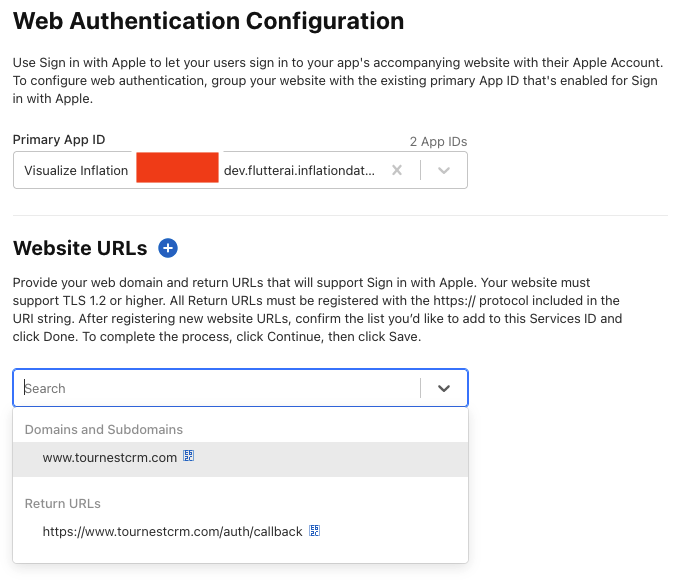Image resolution: width=680 pixels, height=583 pixels.
Task: Click the '2 App IDs' count text
Action: [438, 141]
